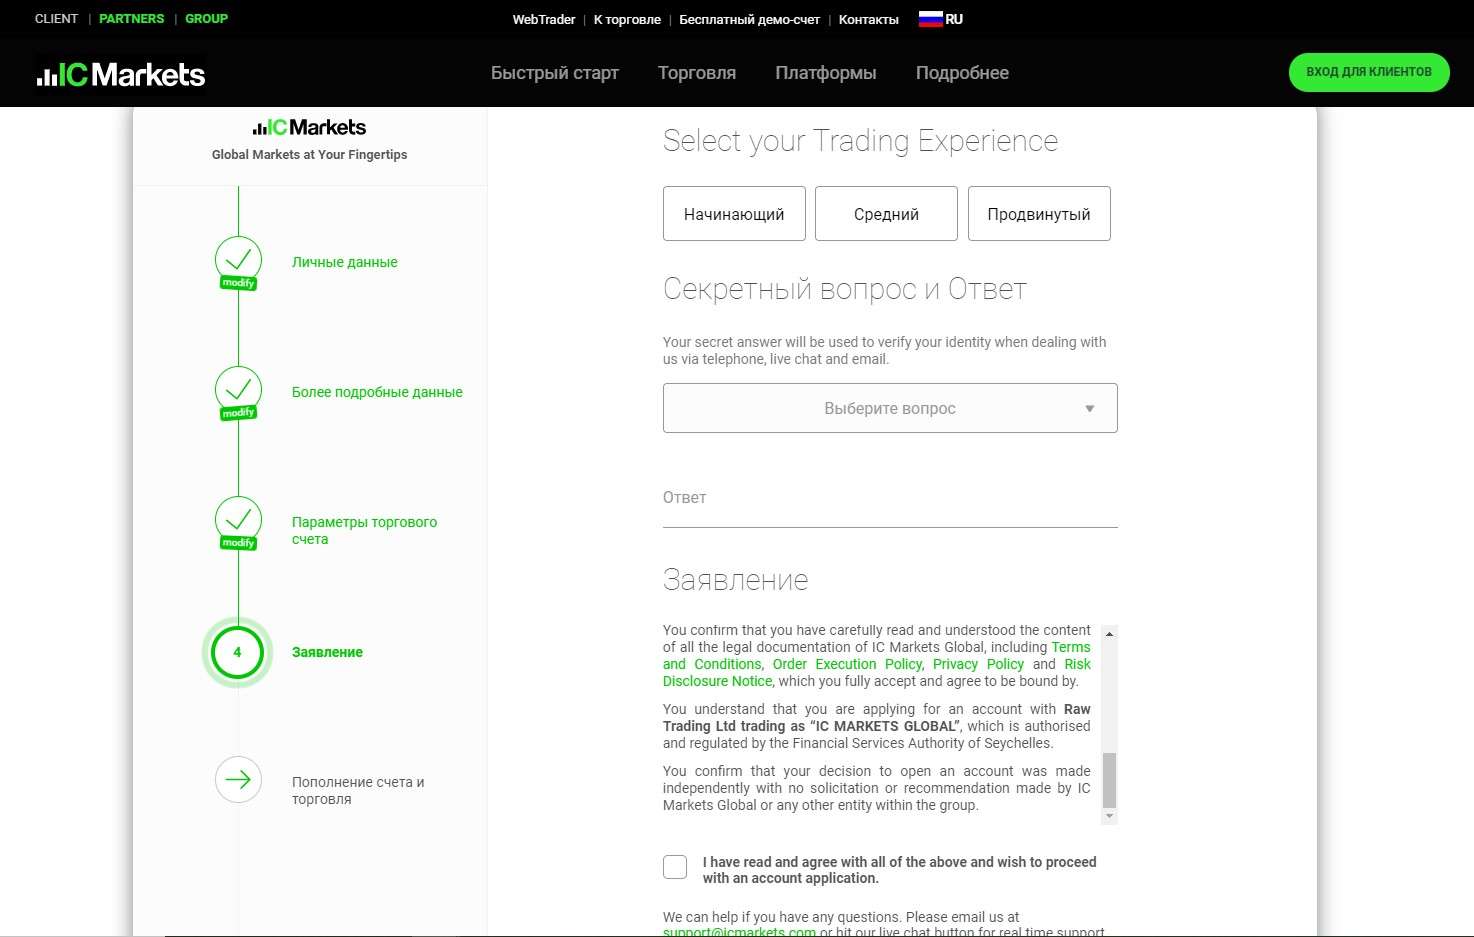Switch to the GROUP section
This screenshot has height=937, width=1474.
[x=206, y=19]
